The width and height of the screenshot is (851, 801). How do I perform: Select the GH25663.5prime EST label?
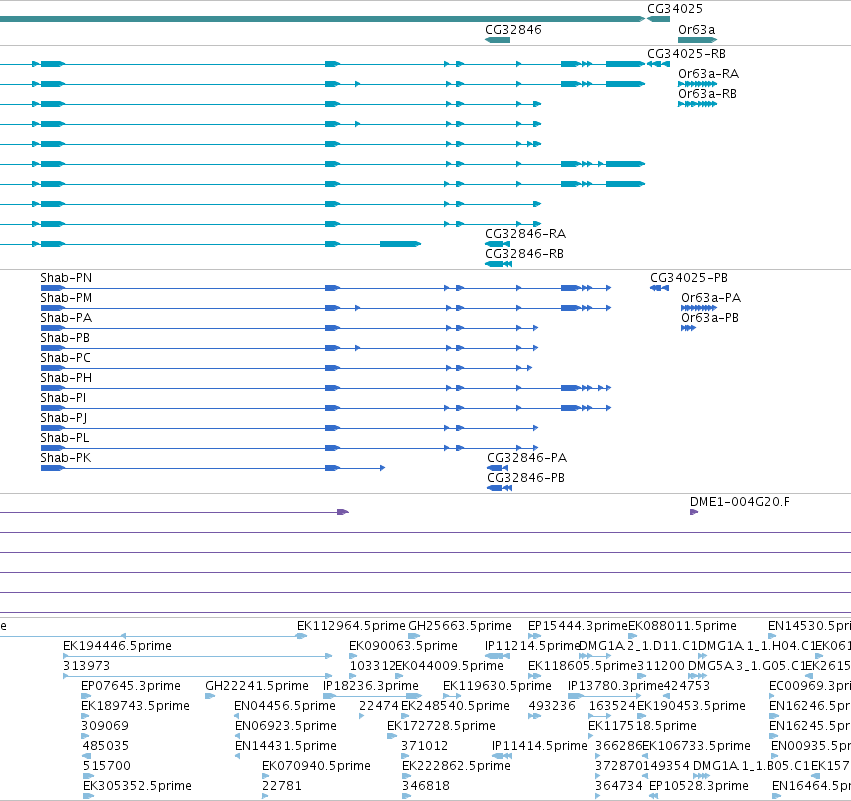pyautogui.click(x=460, y=626)
